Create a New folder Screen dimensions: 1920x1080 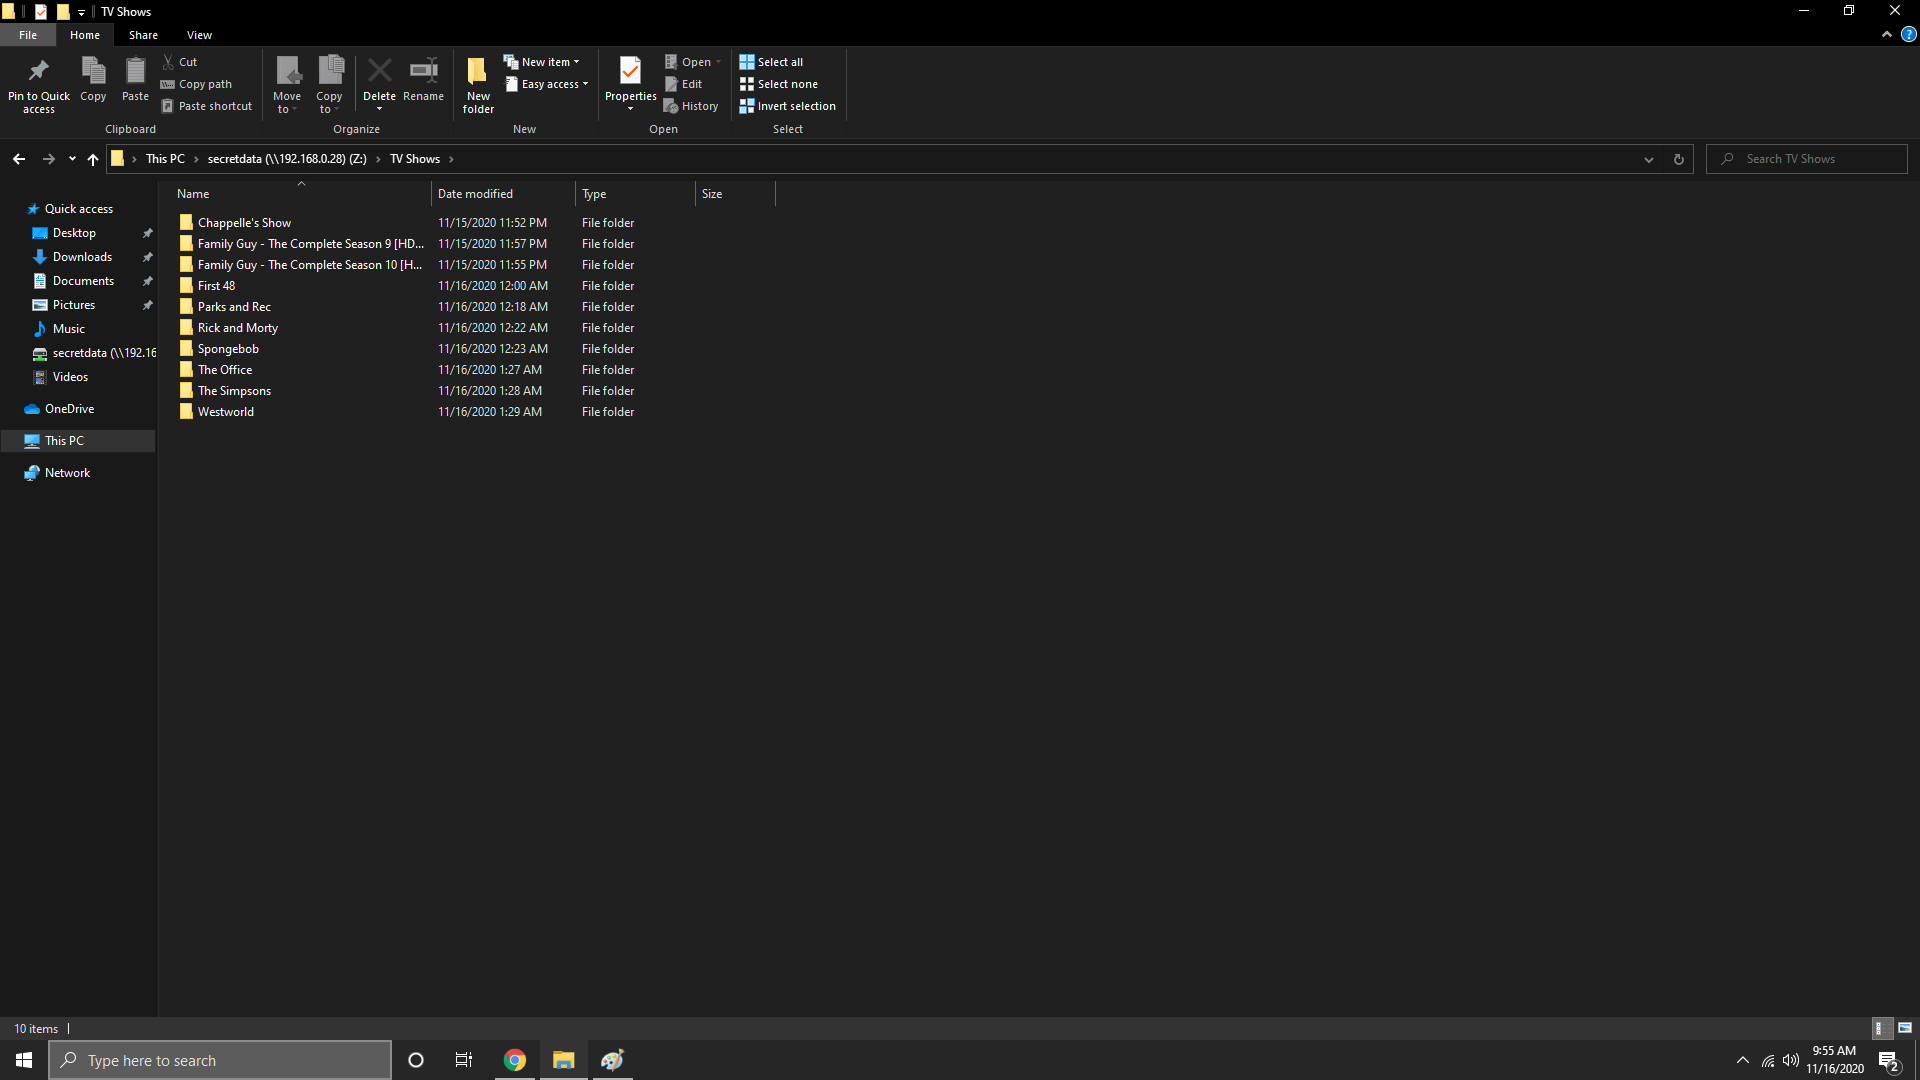[478, 84]
